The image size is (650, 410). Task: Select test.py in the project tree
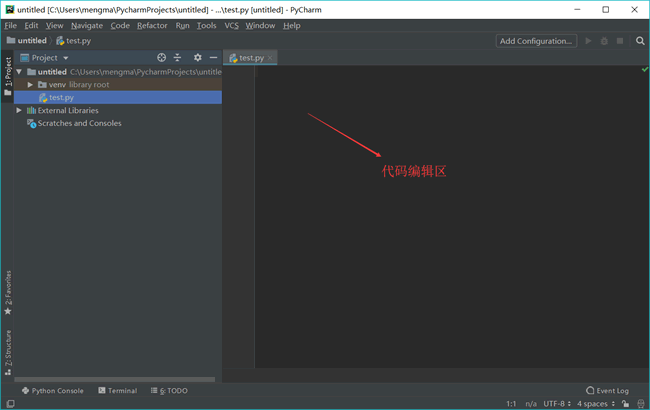click(60, 98)
